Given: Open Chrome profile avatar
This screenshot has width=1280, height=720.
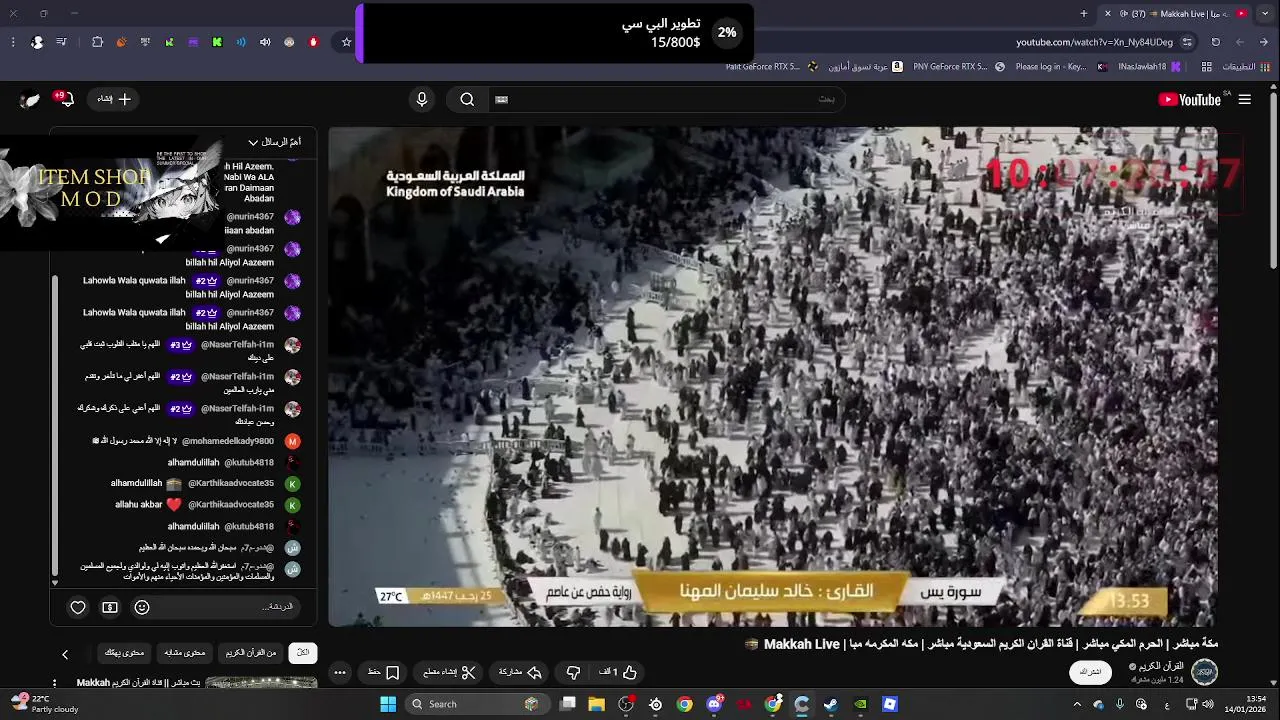Looking at the screenshot, I should click(x=37, y=42).
